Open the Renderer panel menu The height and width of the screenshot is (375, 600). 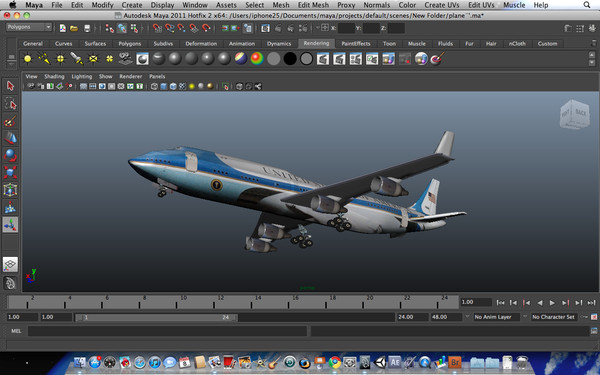[130, 77]
